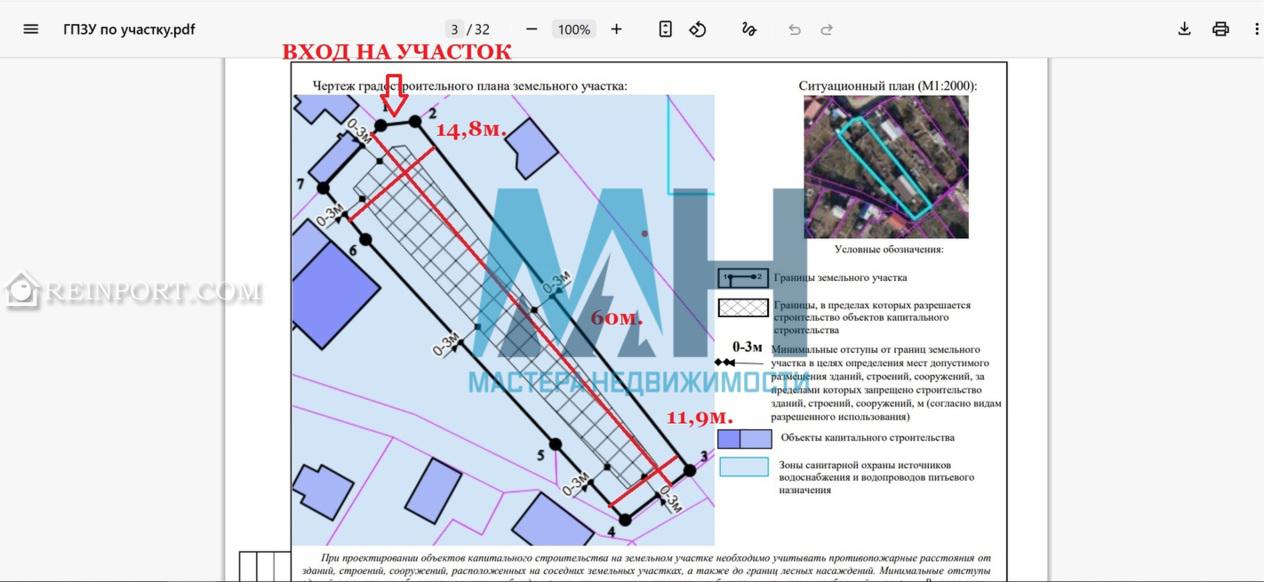Image resolution: width=1280 pixels, height=582 pixels.
Task: Click the ГПЗУ по участку.pdf title
Action: click(129, 29)
